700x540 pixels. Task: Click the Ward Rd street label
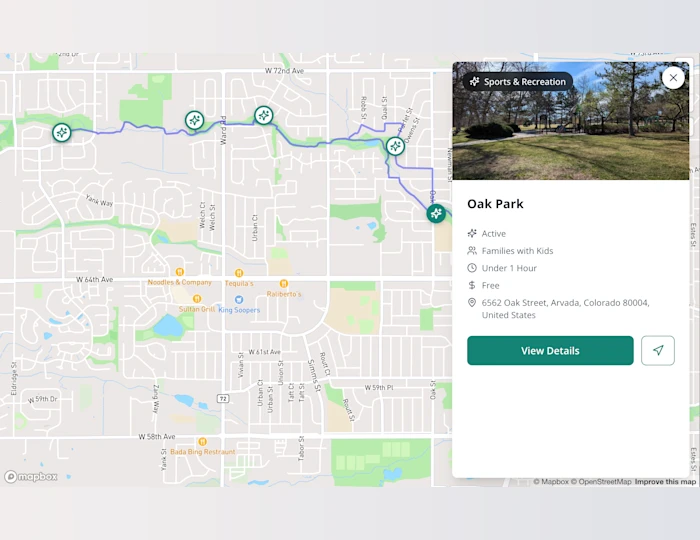pyautogui.click(x=223, y=130)
